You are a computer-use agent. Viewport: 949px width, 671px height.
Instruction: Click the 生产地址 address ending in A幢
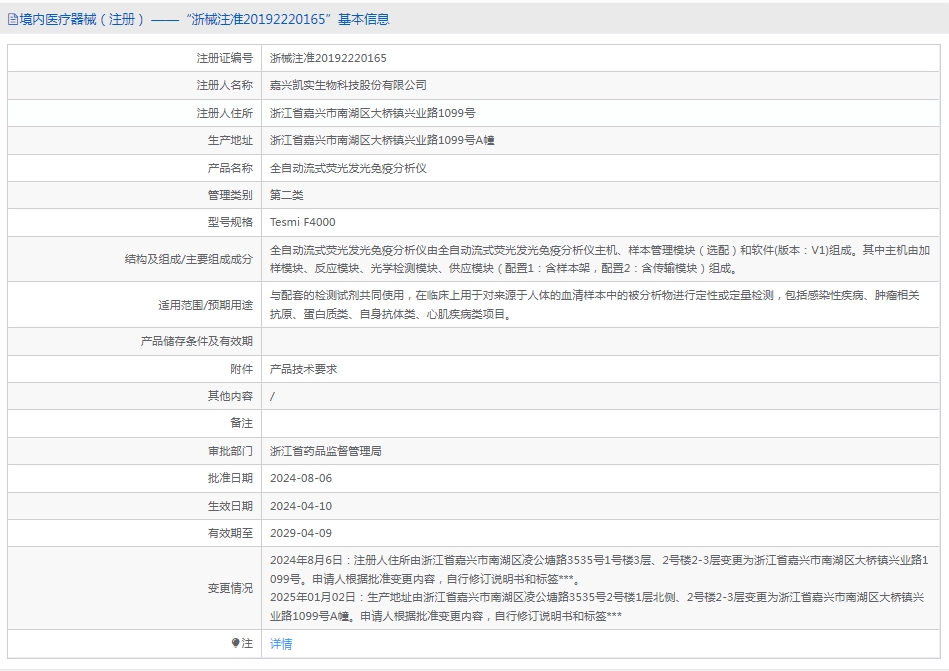point(382,141)
